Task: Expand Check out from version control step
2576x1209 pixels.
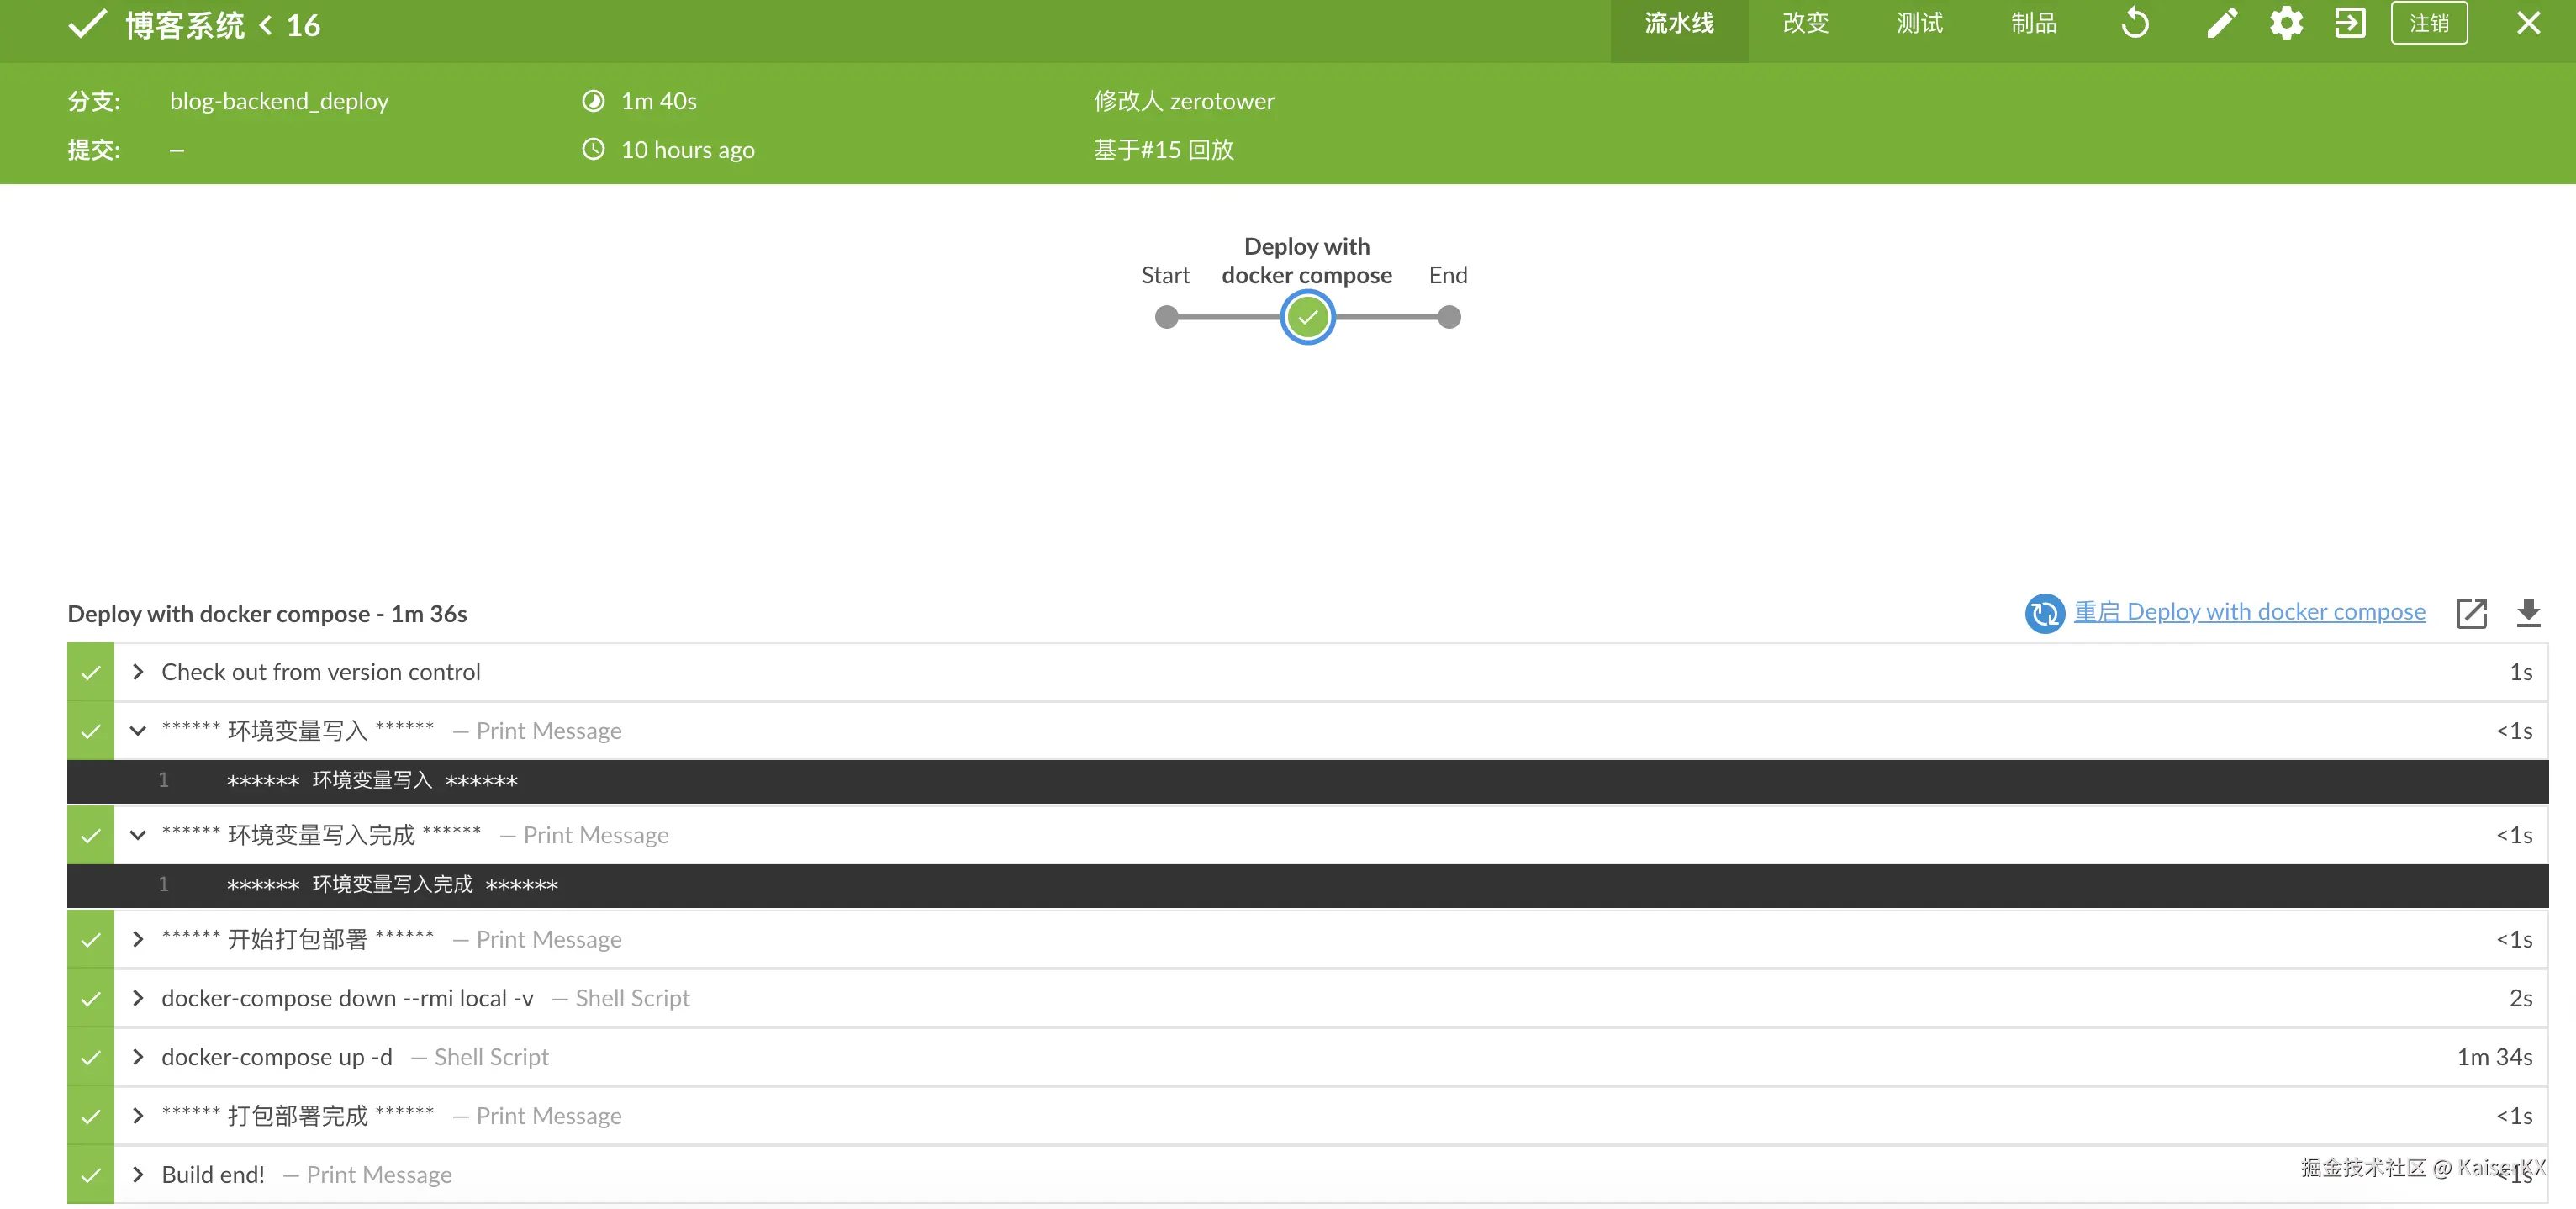Action: 138,672
